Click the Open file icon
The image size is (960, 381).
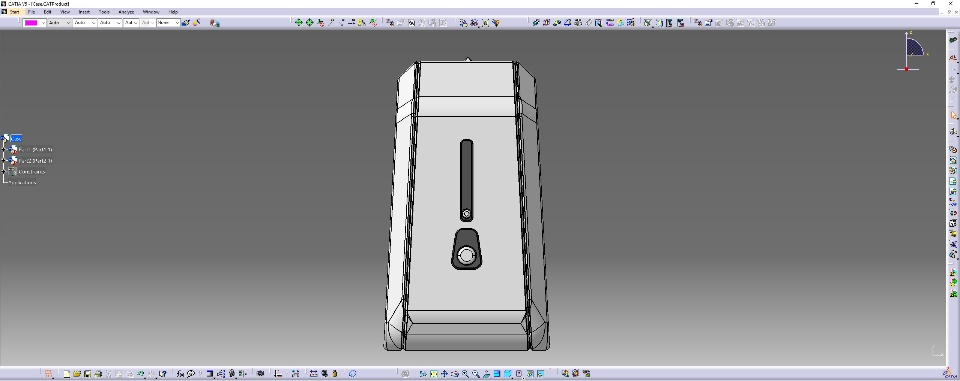[x=77, y=374]
